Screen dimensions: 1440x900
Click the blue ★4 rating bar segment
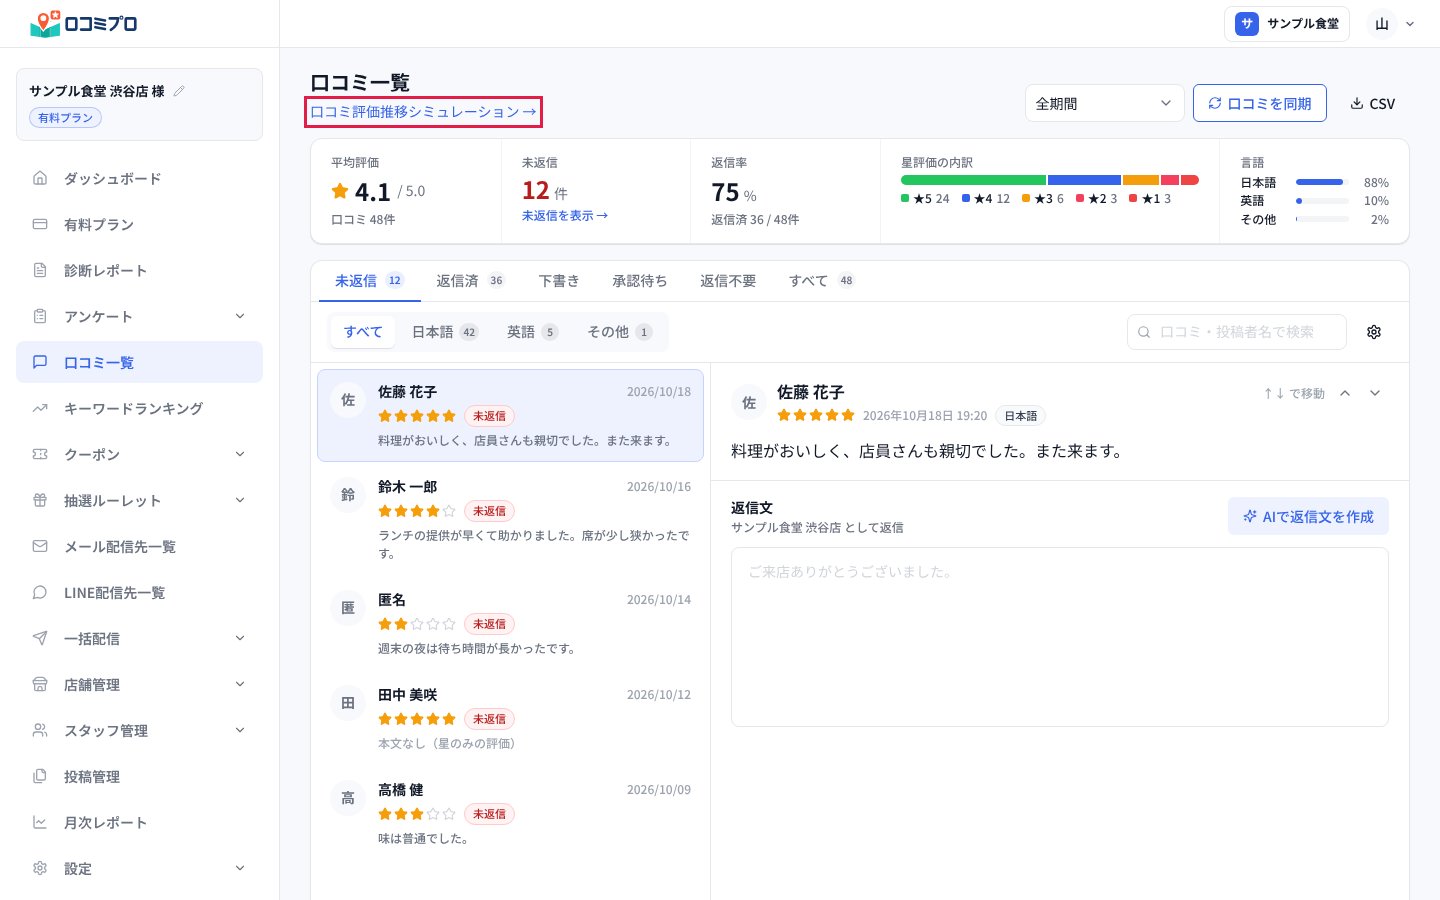click(x=1084, y=180)
